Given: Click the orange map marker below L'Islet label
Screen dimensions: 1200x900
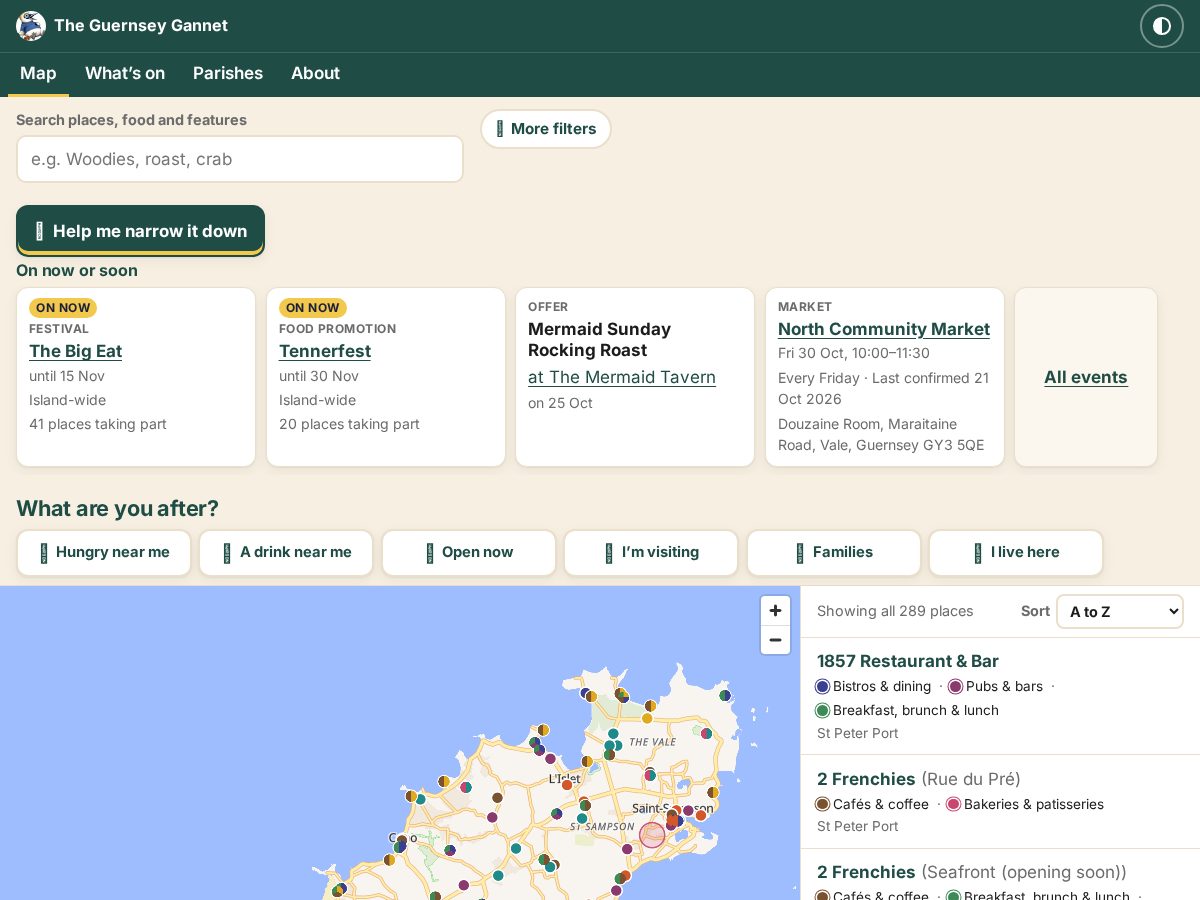Looking at the screenshot, I should click(567, 785).
